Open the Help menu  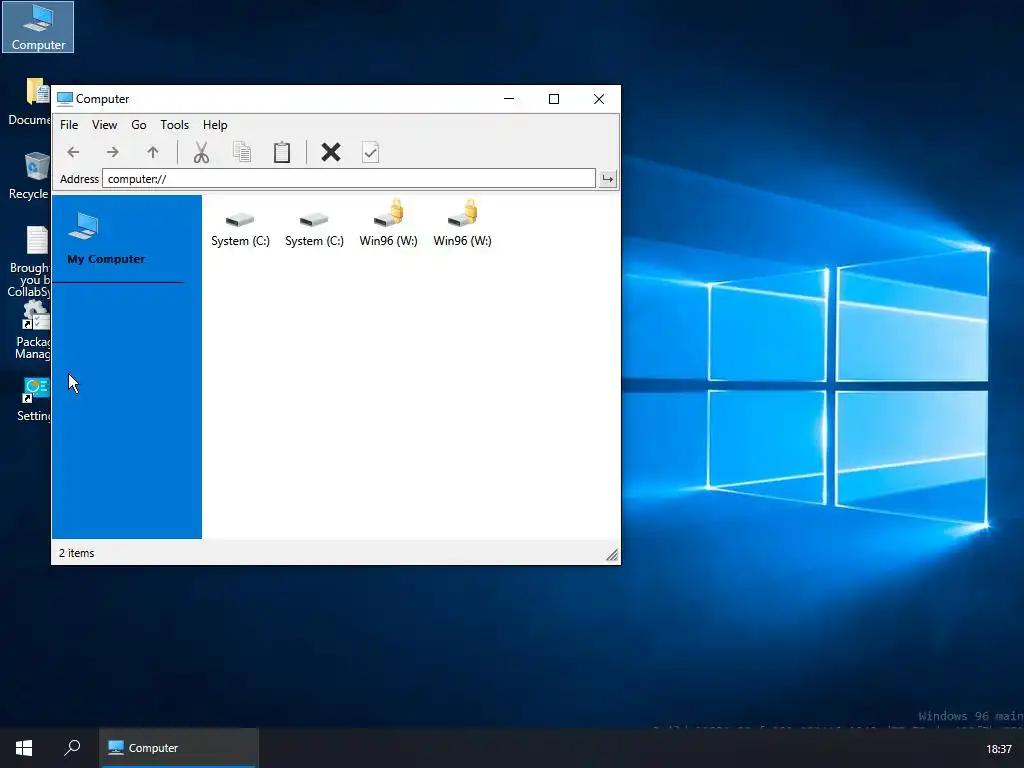[215, 125]
